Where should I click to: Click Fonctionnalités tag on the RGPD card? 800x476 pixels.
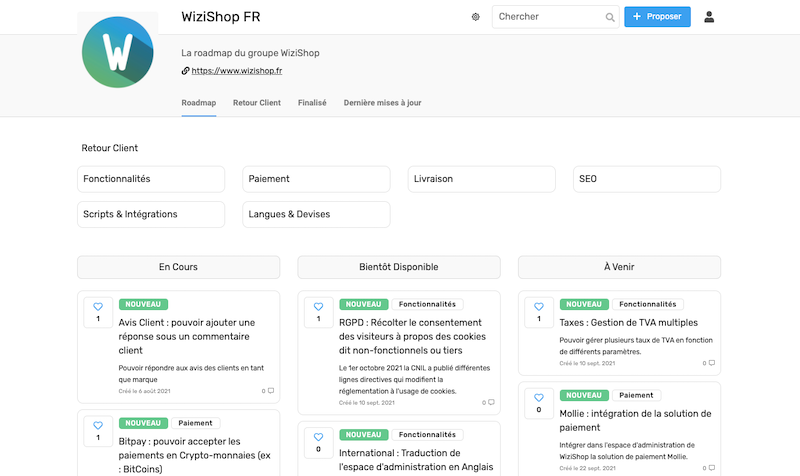(x=428, y=304)
